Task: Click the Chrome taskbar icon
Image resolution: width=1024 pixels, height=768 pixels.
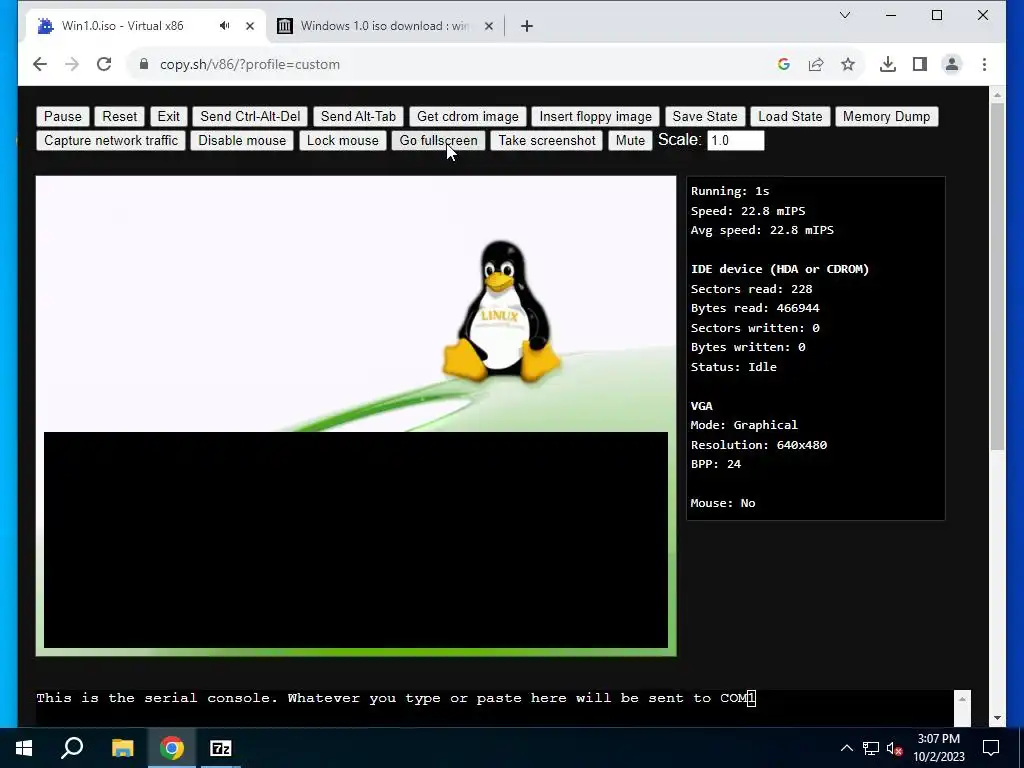Action: (x=171, y=748)
